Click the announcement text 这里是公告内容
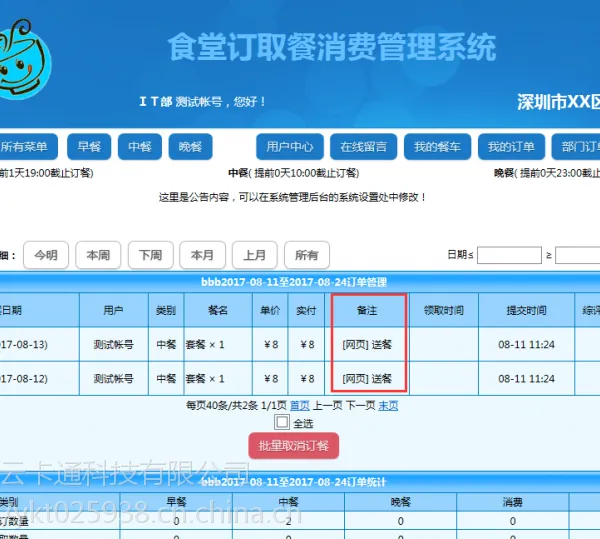This screenshot has height=539, width=600. coord(292,197)
